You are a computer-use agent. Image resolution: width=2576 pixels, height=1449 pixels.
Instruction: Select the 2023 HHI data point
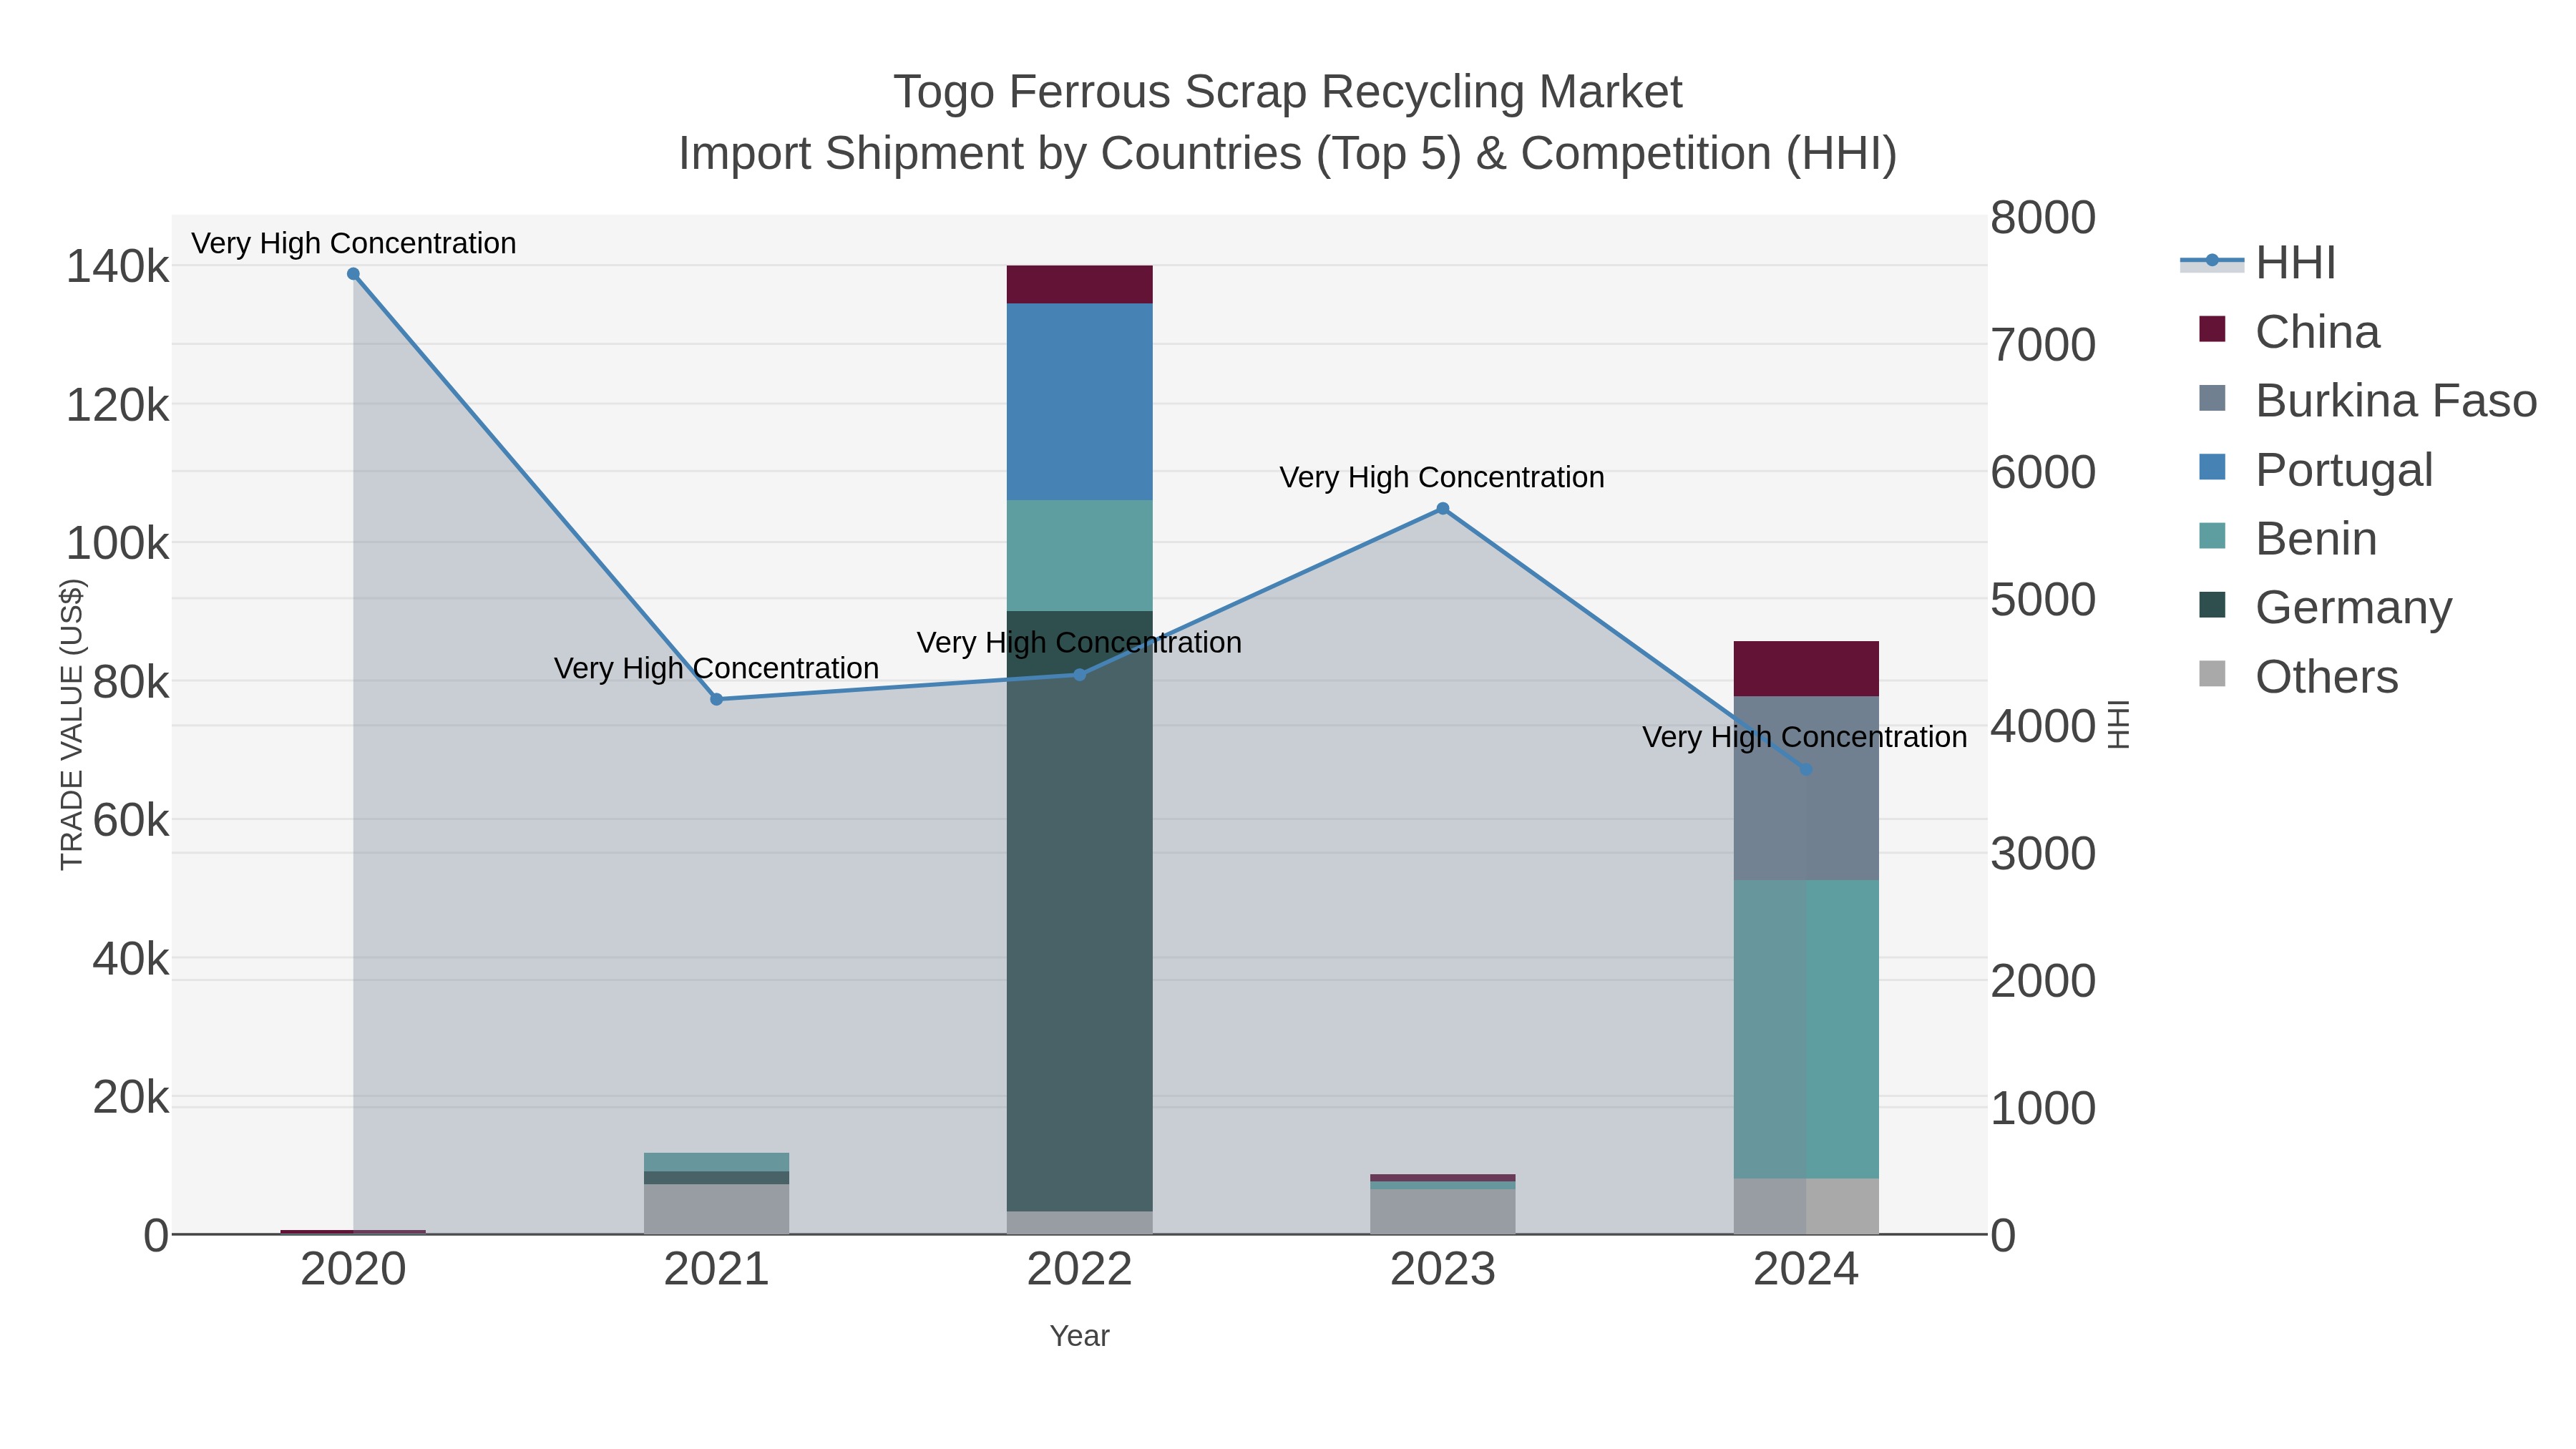coord(1442,509)
